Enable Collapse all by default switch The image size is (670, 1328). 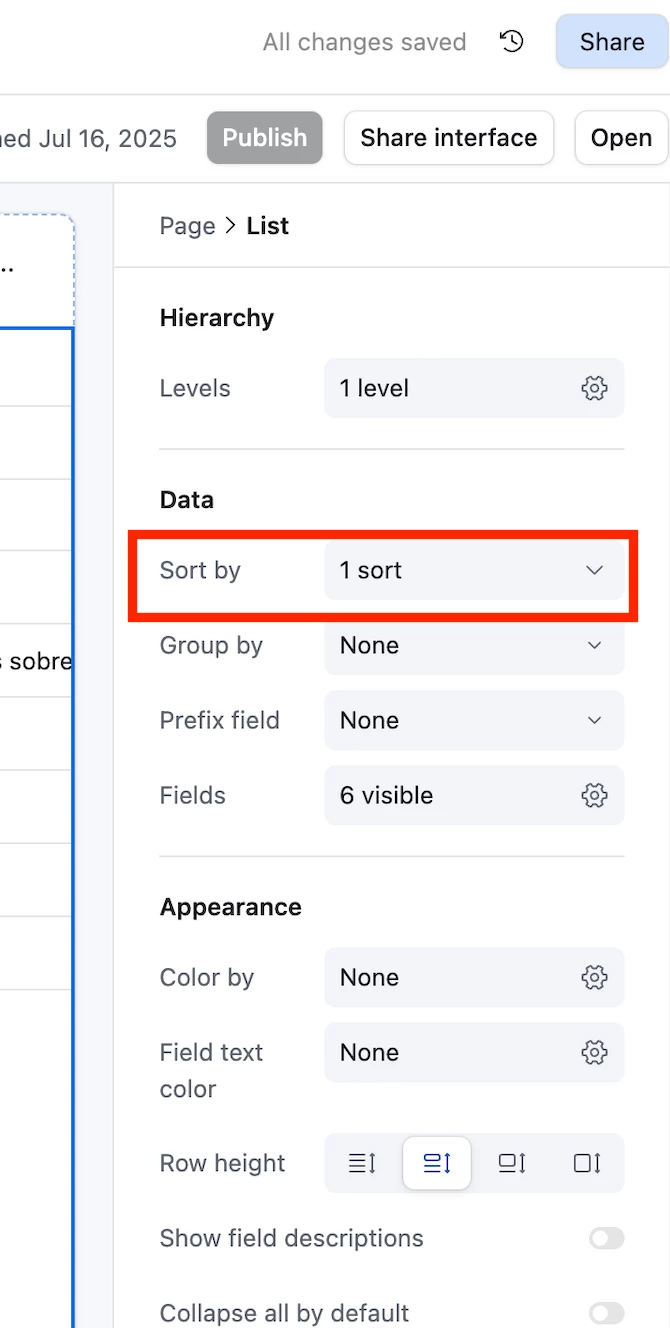point(606,1313)
